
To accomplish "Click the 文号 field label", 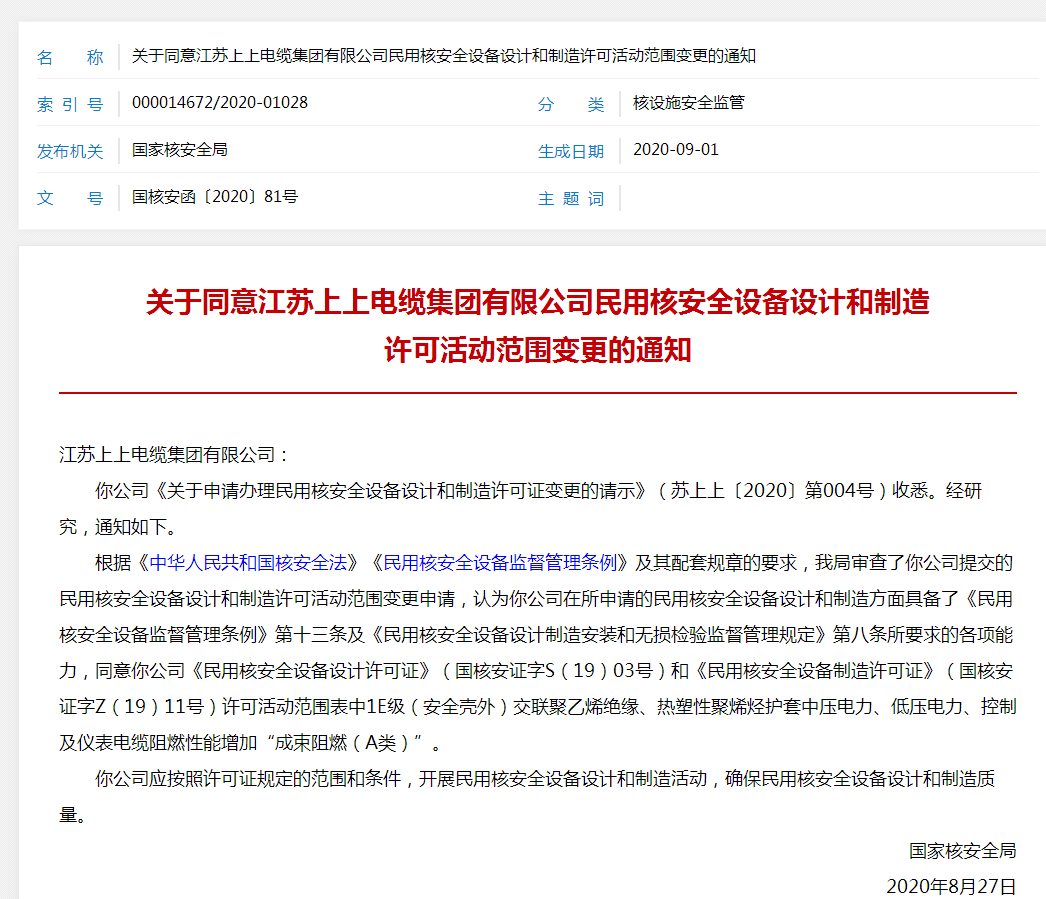I will pos(70,198).
